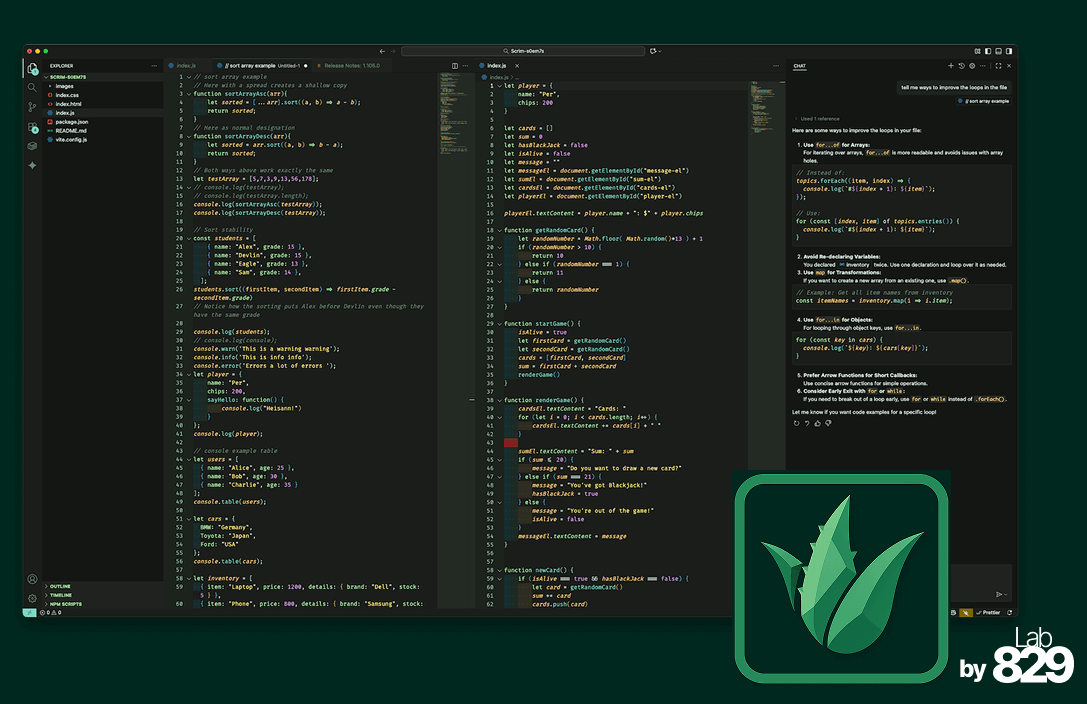Expand the images folder

tap(64, 86)
